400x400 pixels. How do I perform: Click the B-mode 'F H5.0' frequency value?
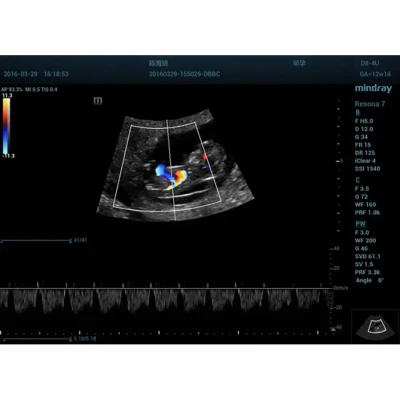click(364, 121)
